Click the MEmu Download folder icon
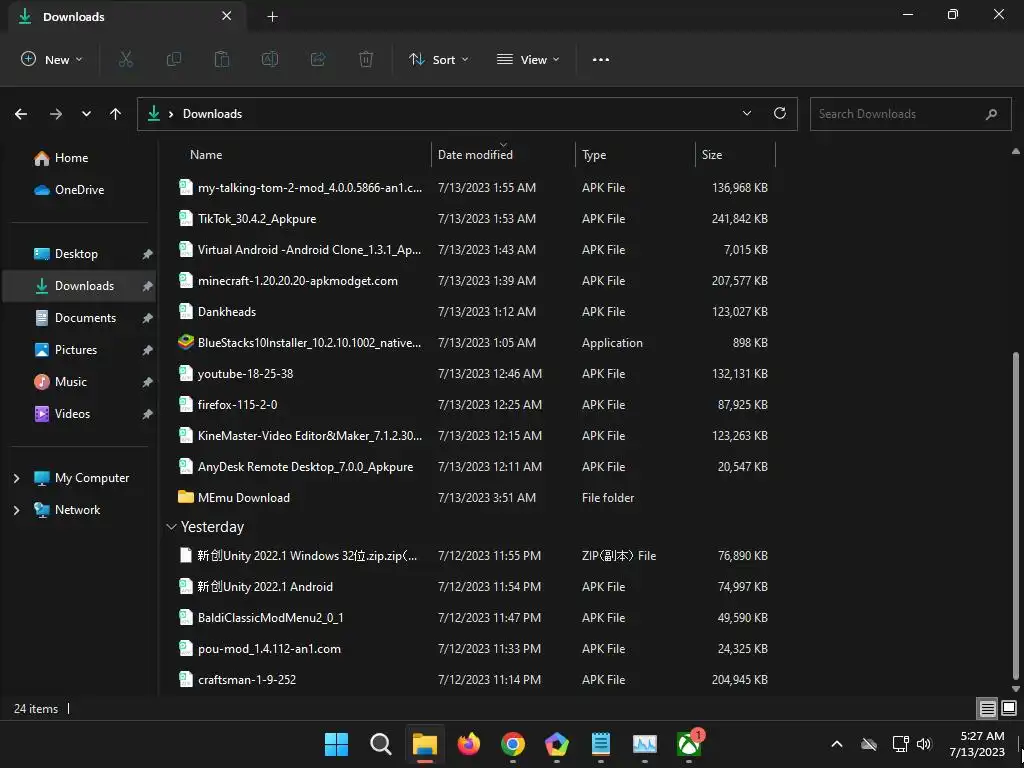The image size is (1024, 768). click(185, 497)
